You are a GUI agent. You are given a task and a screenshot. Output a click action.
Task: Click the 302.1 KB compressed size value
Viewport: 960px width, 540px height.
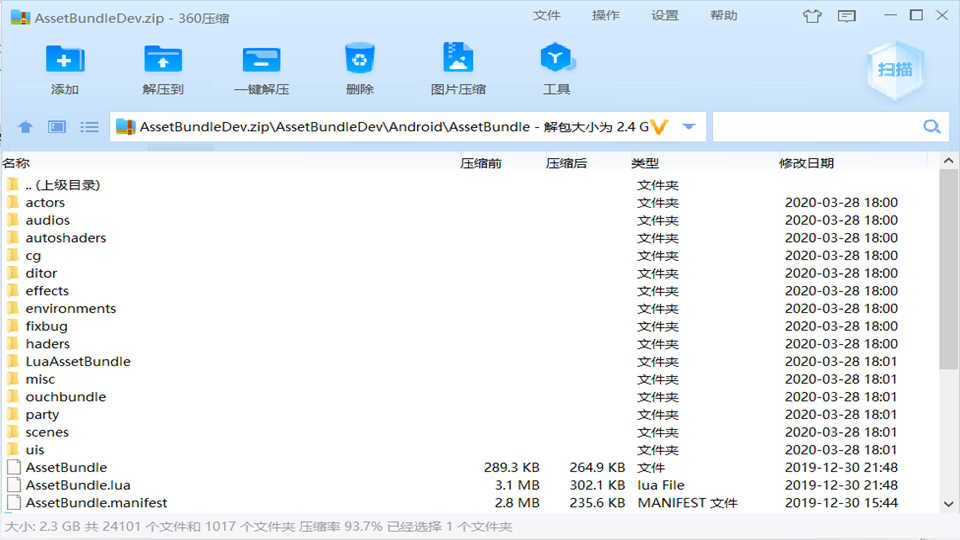tap(597, 485)
